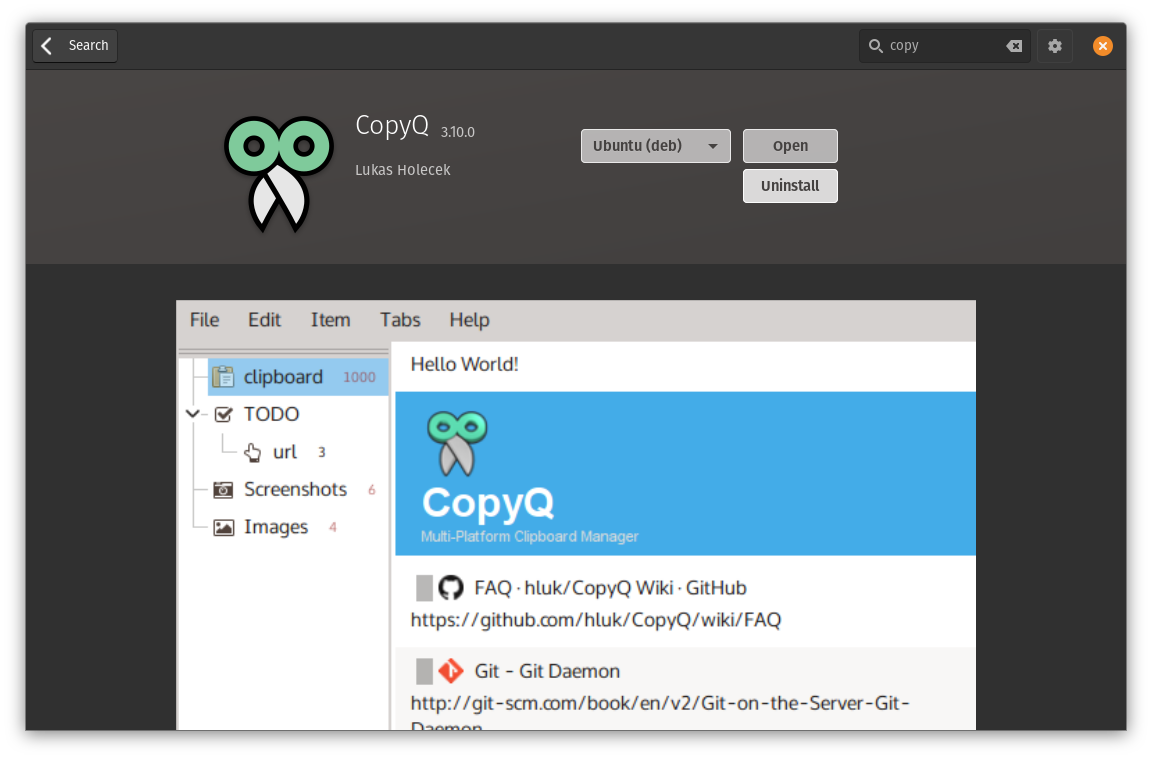
Task: Select the TODO tab in tree
Action: tap(271, 414)
